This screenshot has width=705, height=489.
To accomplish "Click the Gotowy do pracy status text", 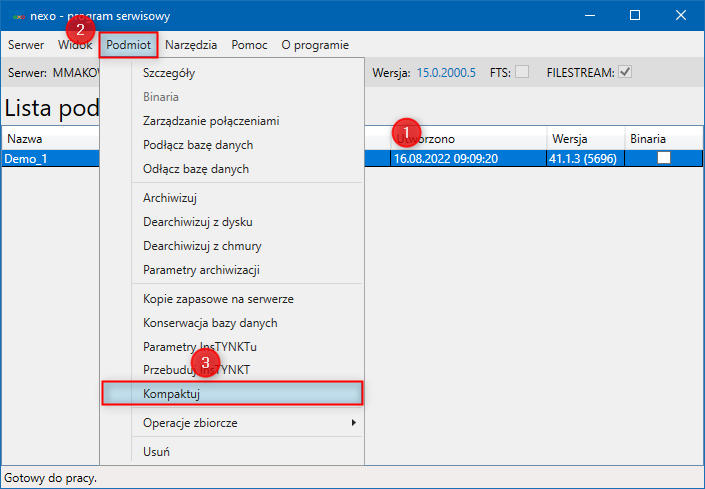I will [50, 478].
